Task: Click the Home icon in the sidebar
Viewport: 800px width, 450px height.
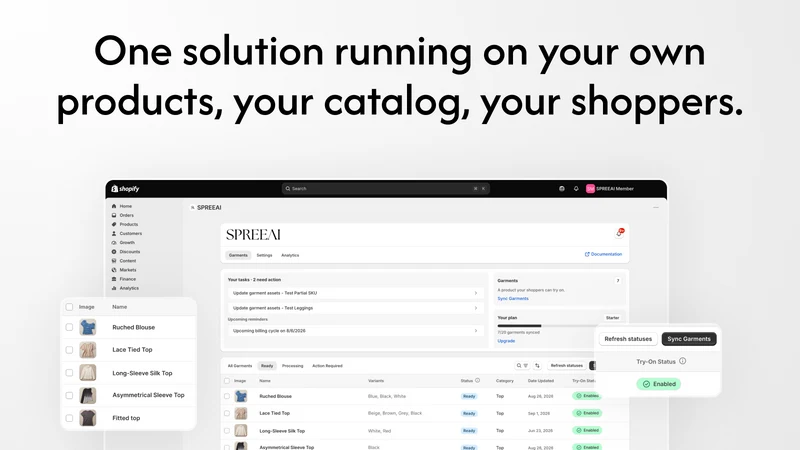Action: coord(114,206)
